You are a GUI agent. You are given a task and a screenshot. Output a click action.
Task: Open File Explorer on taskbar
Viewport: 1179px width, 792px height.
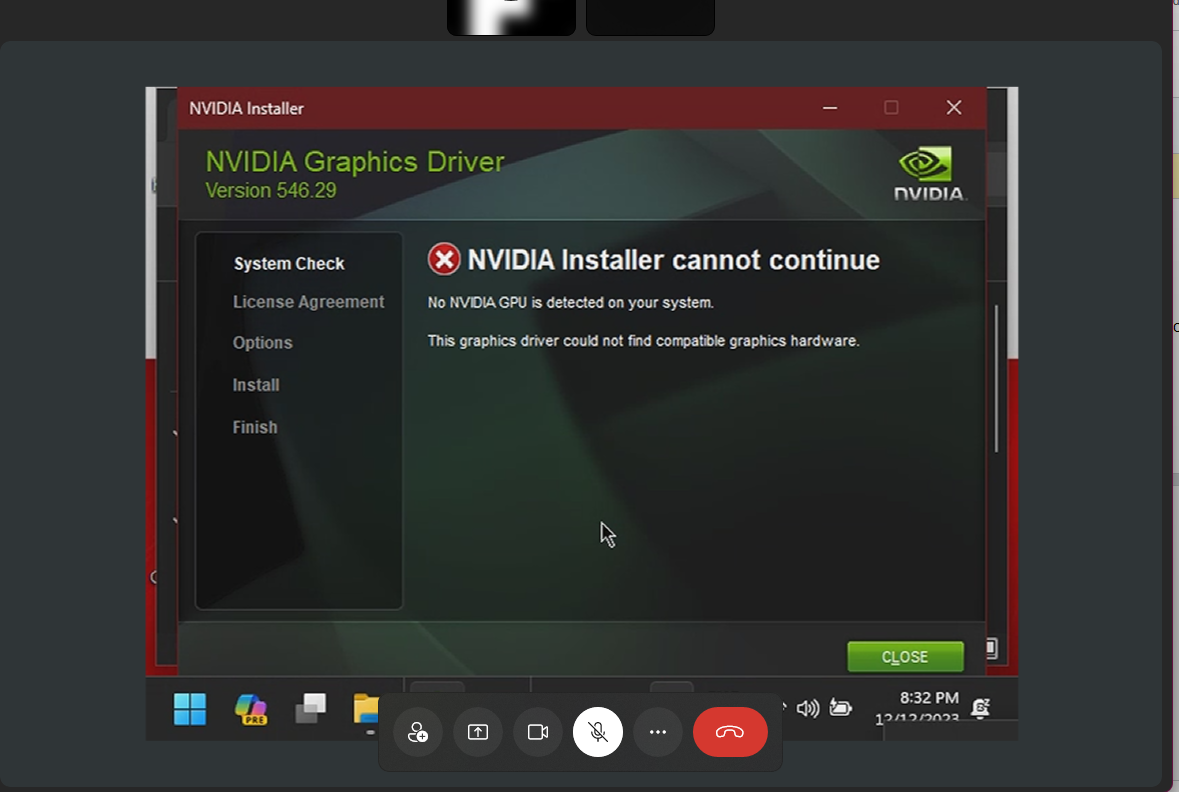click(366, 709)
